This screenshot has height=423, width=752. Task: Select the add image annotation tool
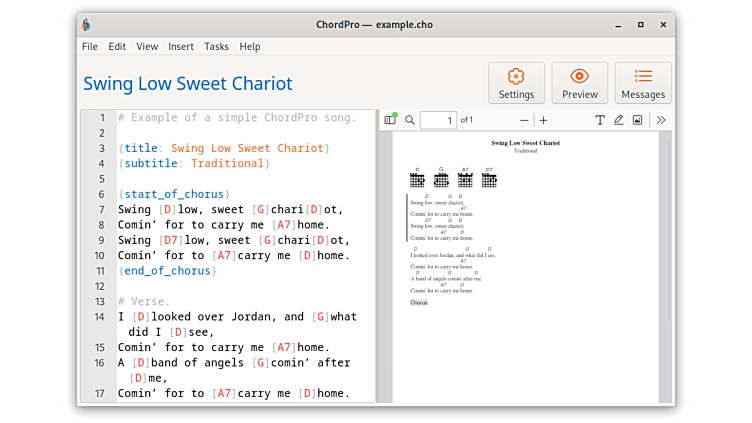tap(637, 120)
